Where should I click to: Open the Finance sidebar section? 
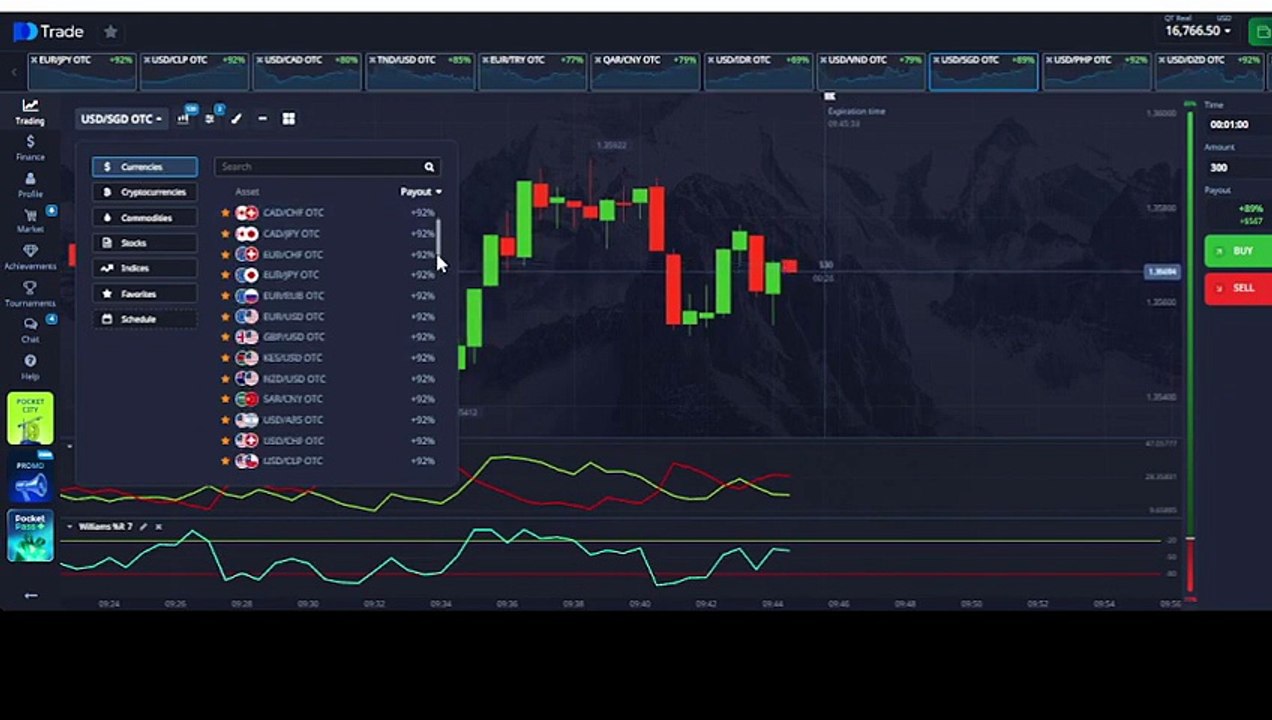30,148
